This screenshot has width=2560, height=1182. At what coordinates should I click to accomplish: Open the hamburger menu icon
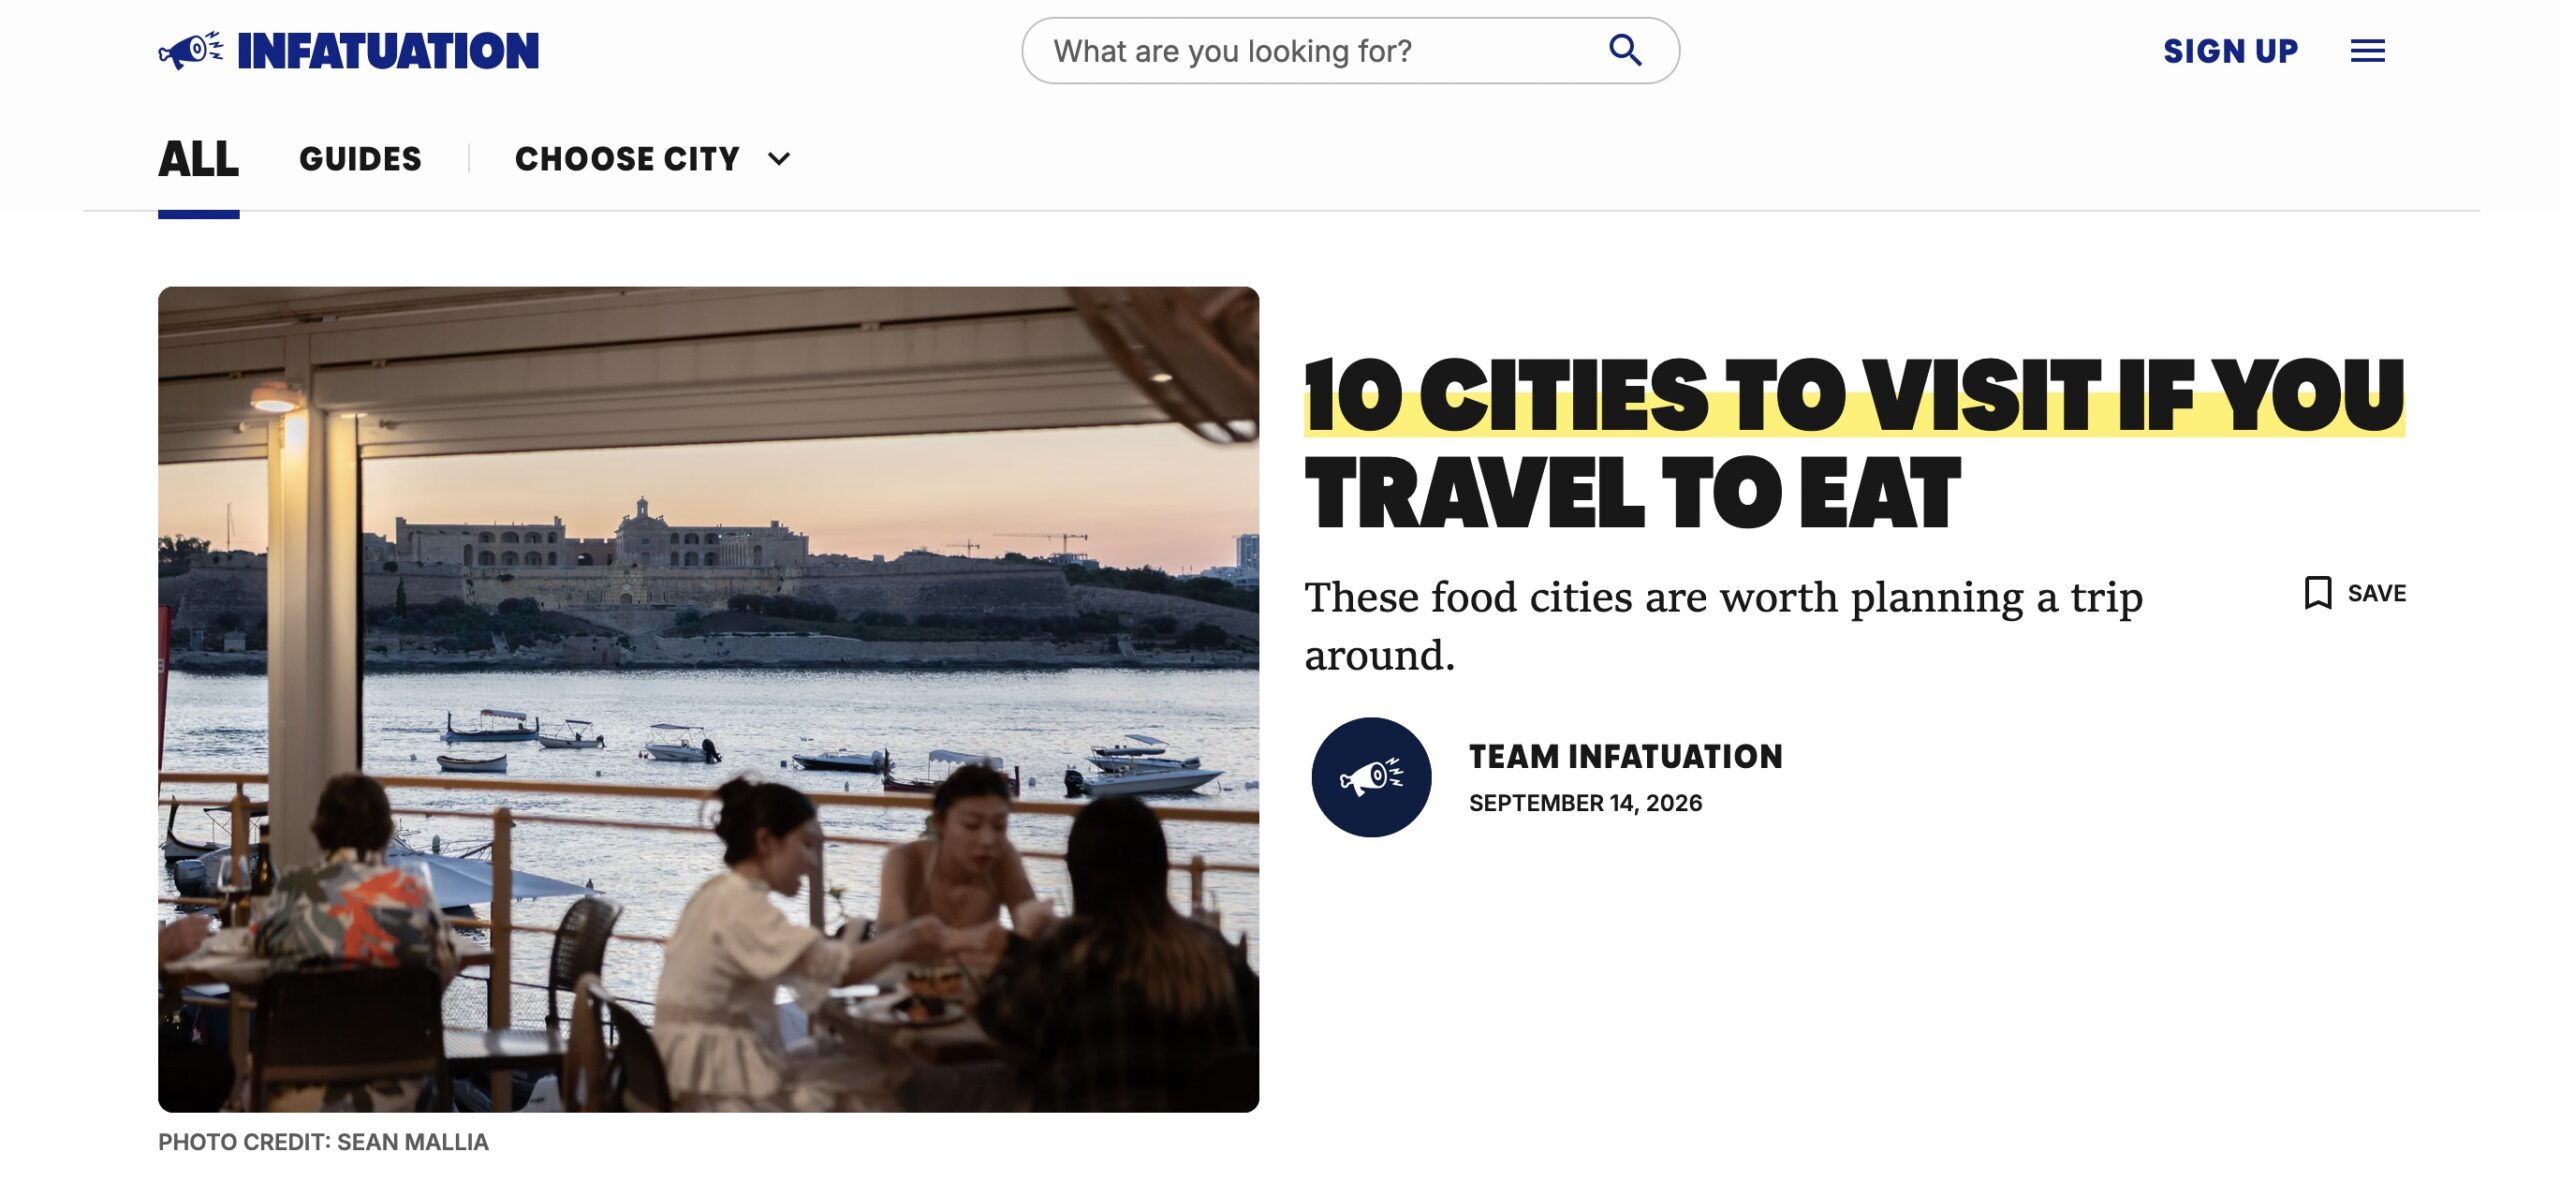pyautogui.click(x=2367, y=51)
